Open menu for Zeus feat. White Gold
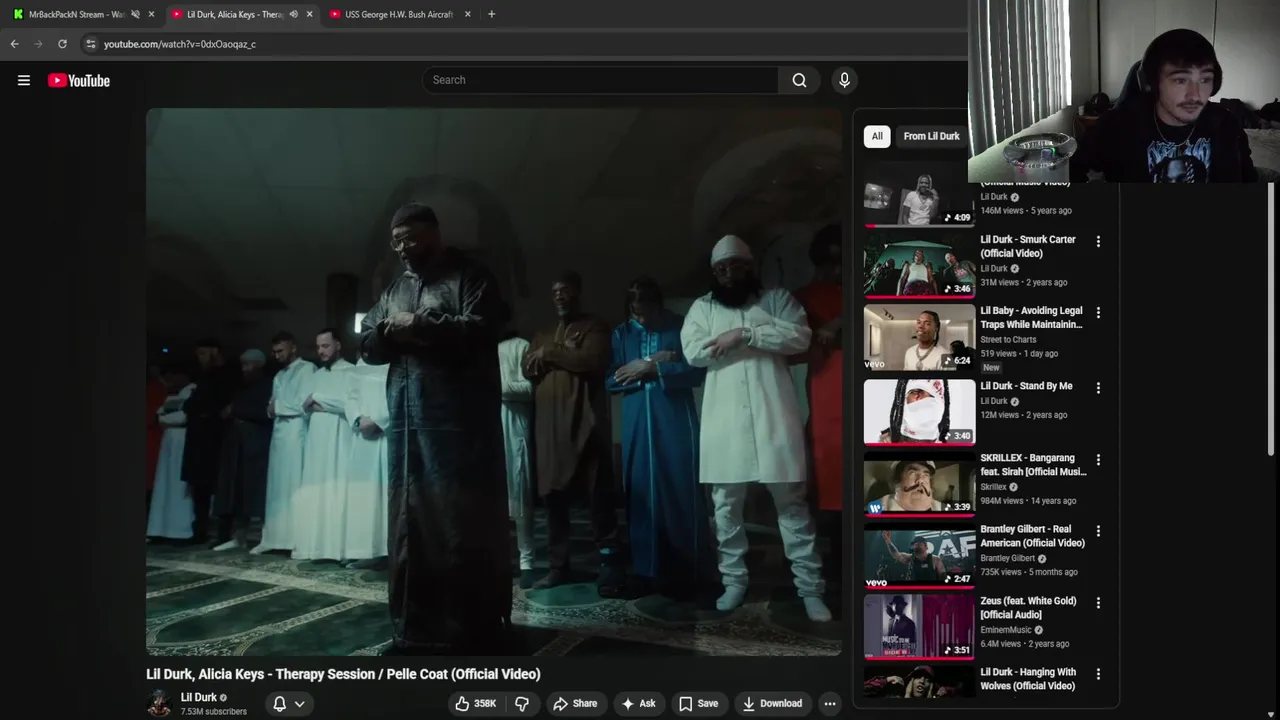The height and width of the screenshot is (720, 1280). [x=1098, y=602]
